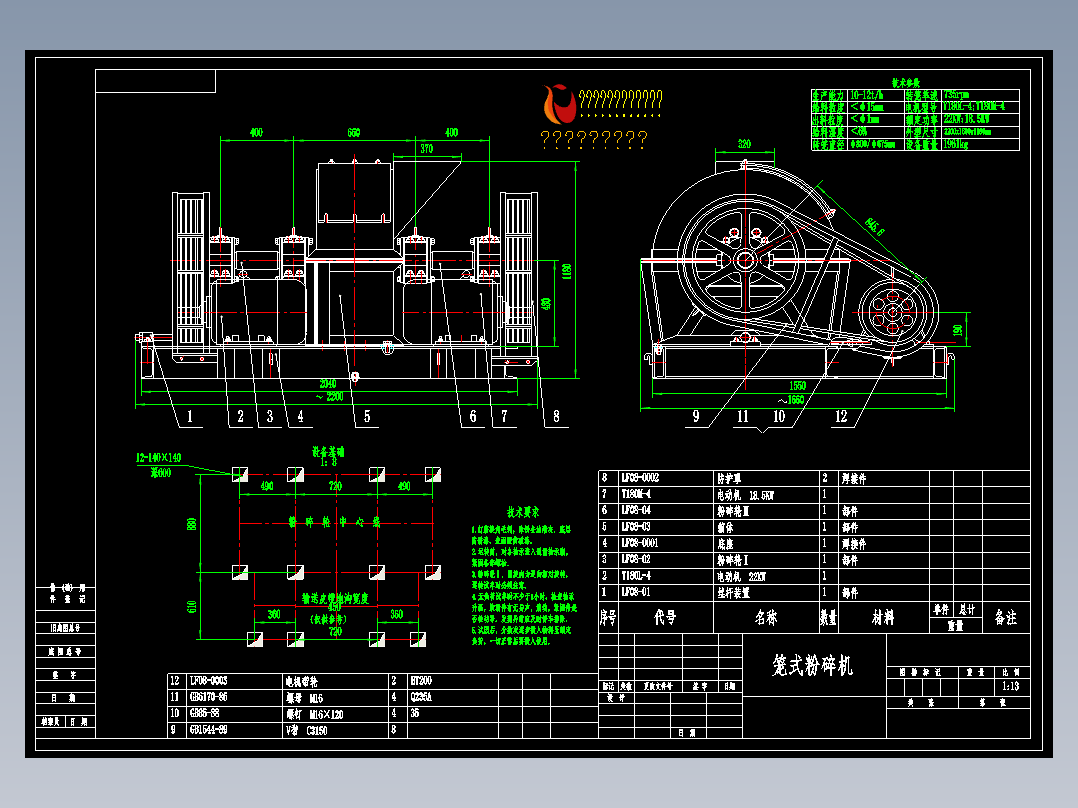The width and height of the screenshot is (1078, 808).
Task: Click the 190 dimension beside small pulley
Action: click(957, 331)
